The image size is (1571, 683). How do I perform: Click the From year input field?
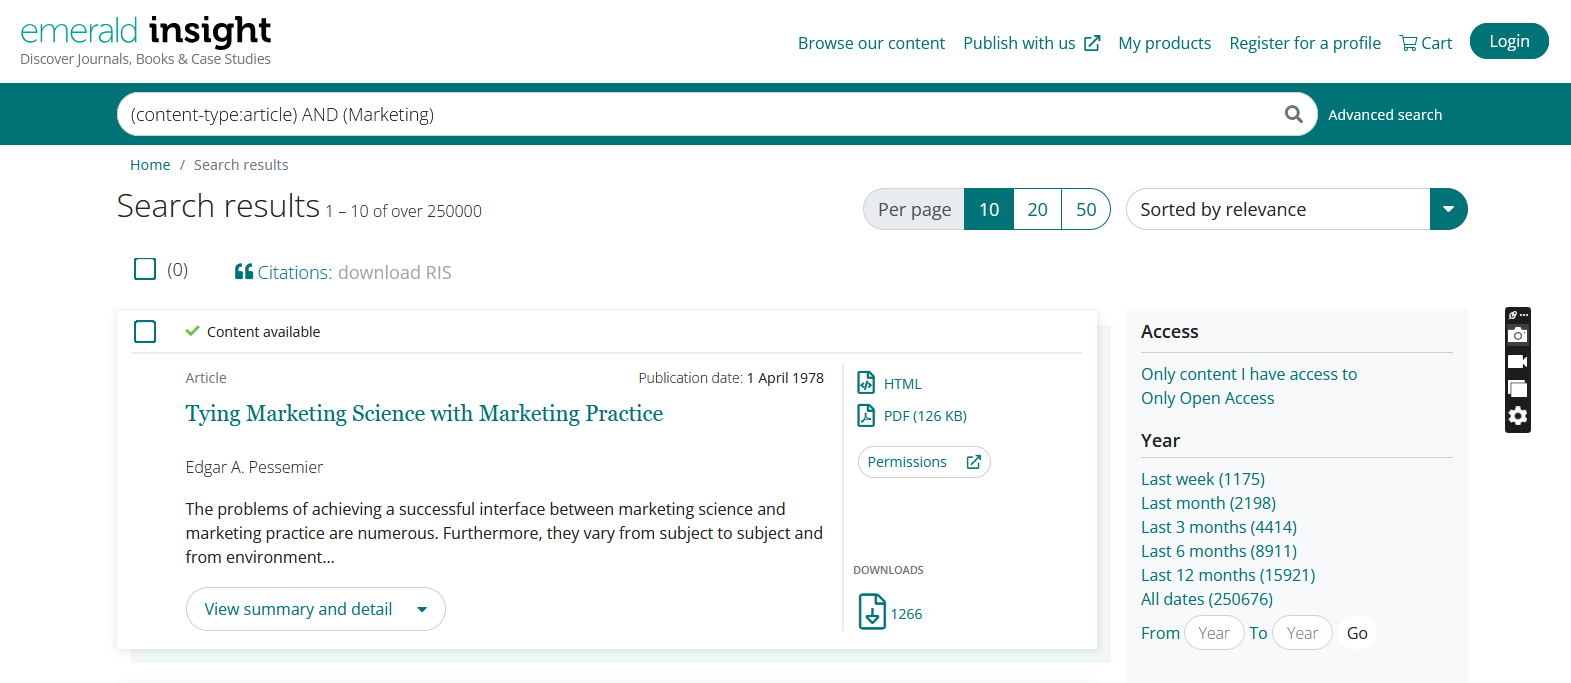[1213, 633]
